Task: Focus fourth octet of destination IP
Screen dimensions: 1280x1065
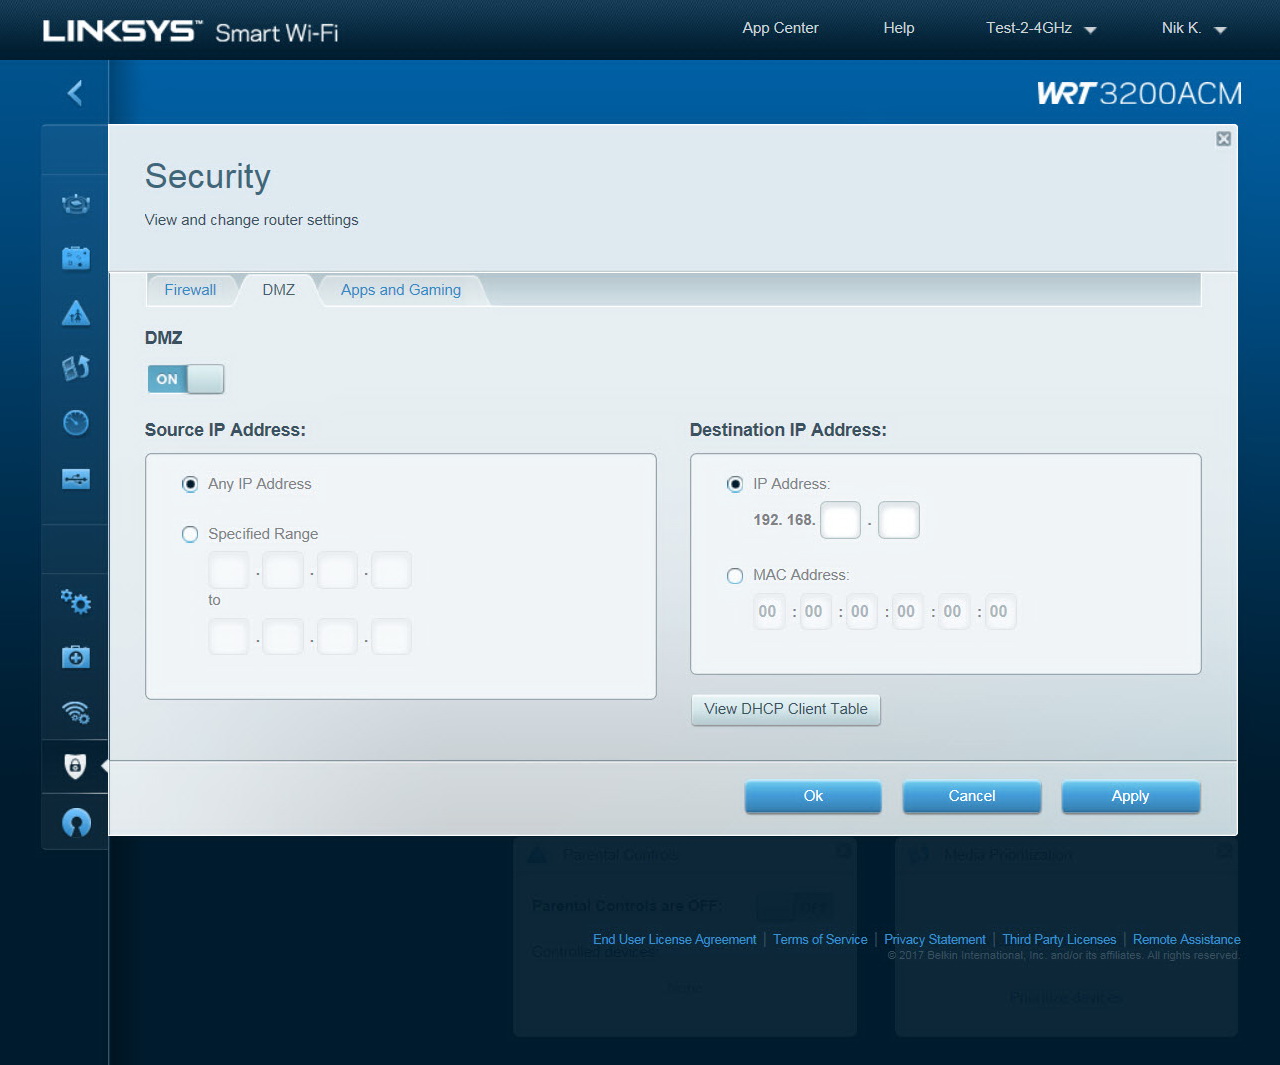Action: [x=898, y=520]
